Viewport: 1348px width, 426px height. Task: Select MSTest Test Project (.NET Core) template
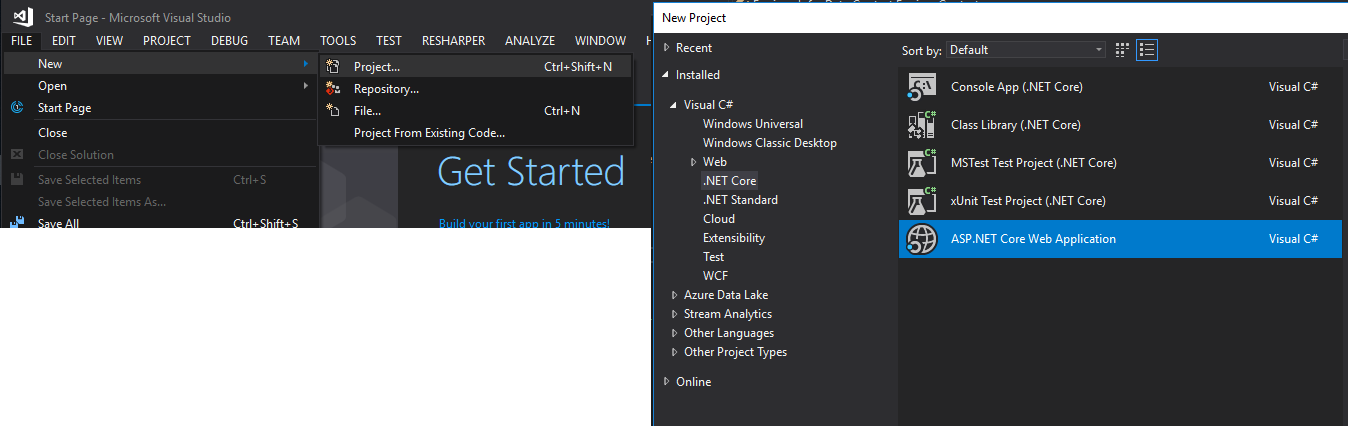pyautogui.click(x=1120, y=163)
